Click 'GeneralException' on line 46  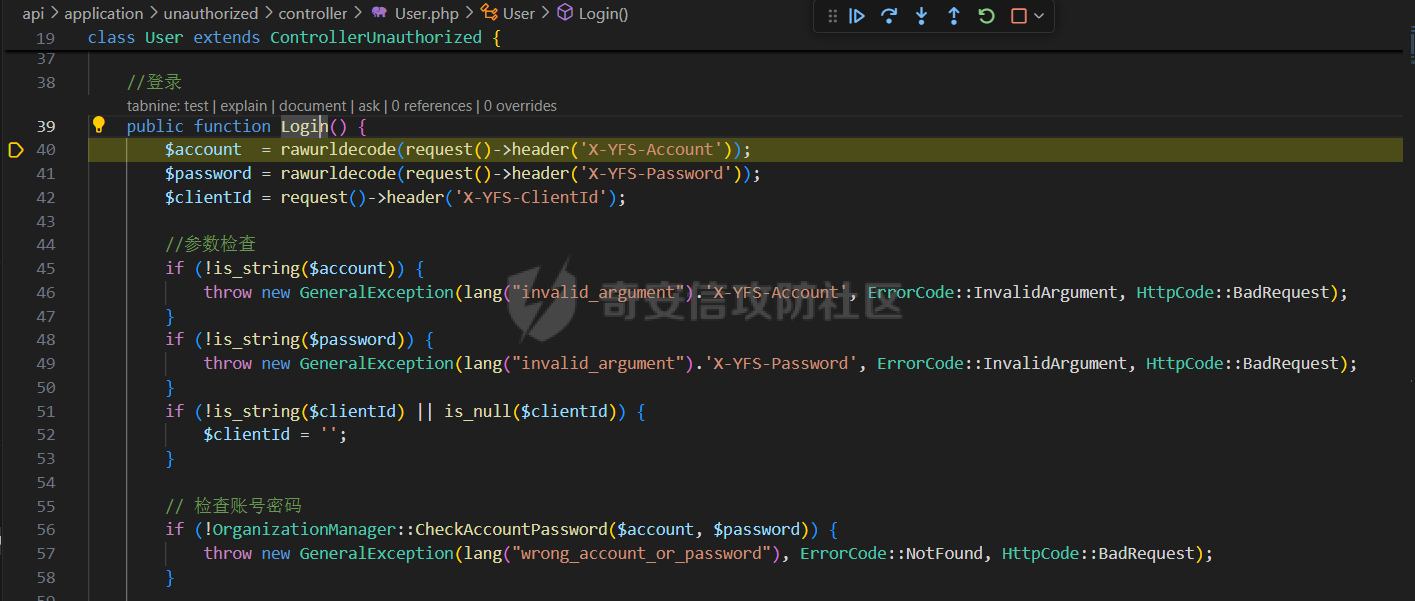pos(376,293)
